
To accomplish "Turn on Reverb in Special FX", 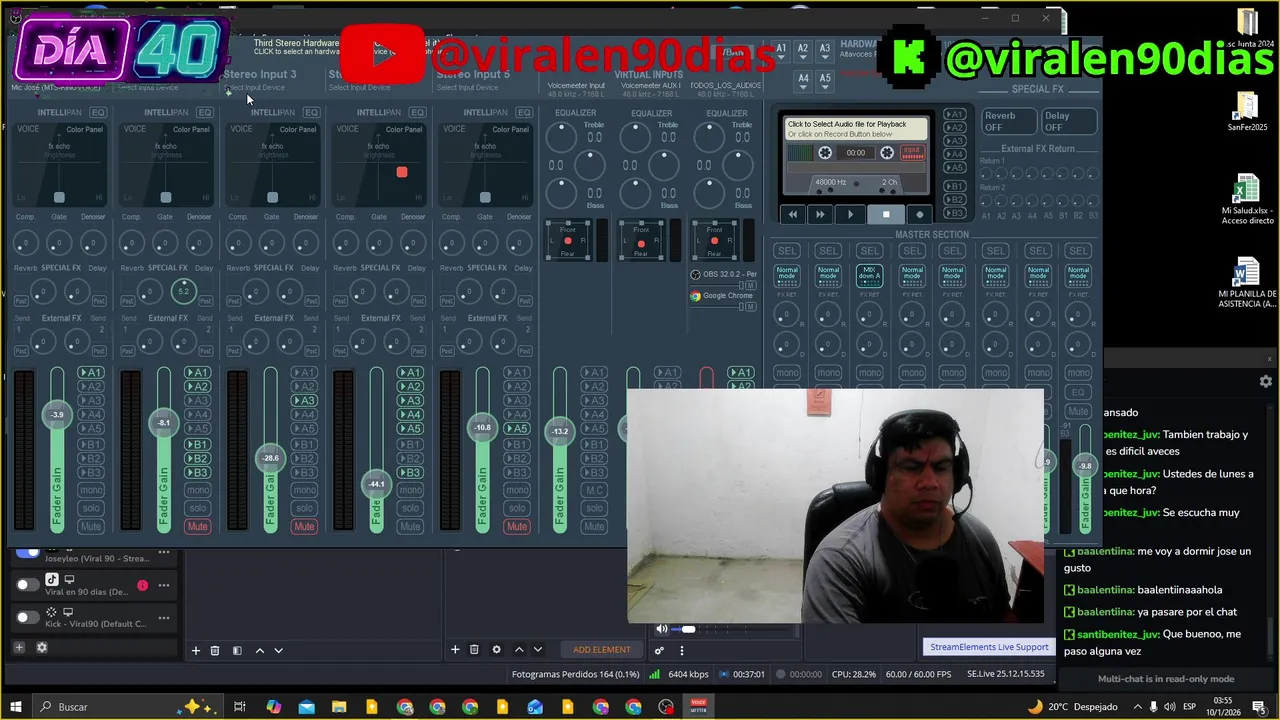I will click(x=1009, y=121).
